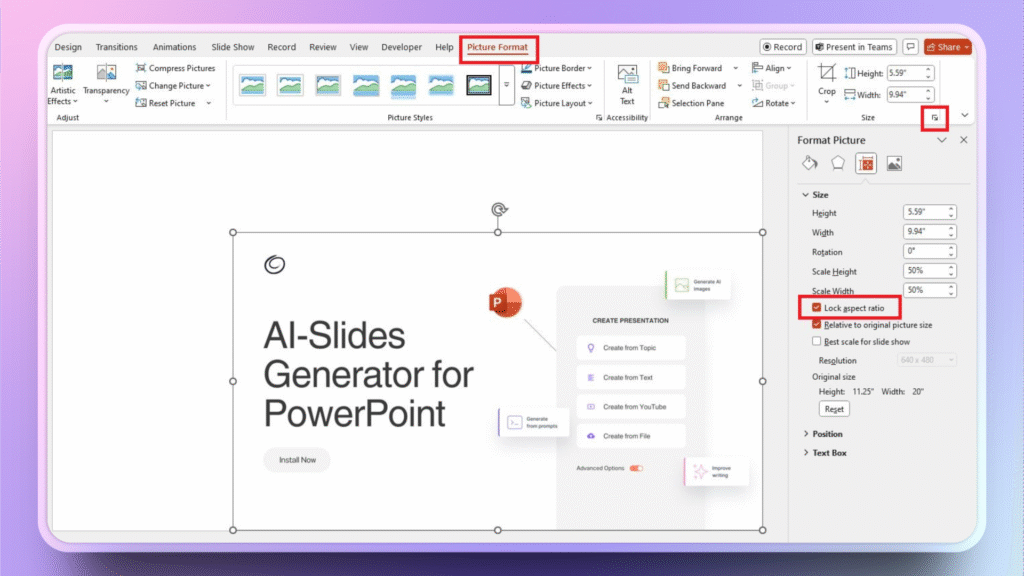Image resolution: width=1024 pixels, height=576 pixels.
Task: Switch to the Animations tab
Action: click(174, 46)
